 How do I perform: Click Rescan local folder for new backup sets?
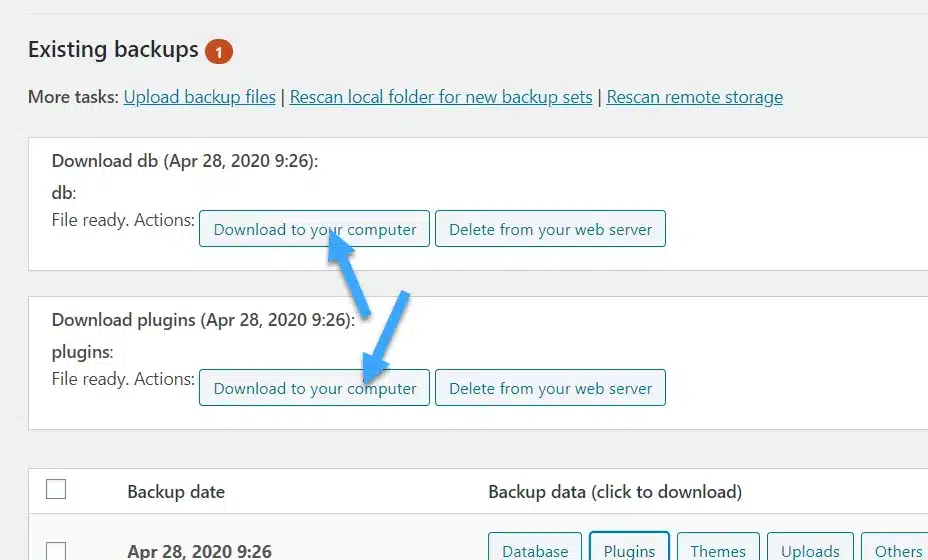click(441, 97)
